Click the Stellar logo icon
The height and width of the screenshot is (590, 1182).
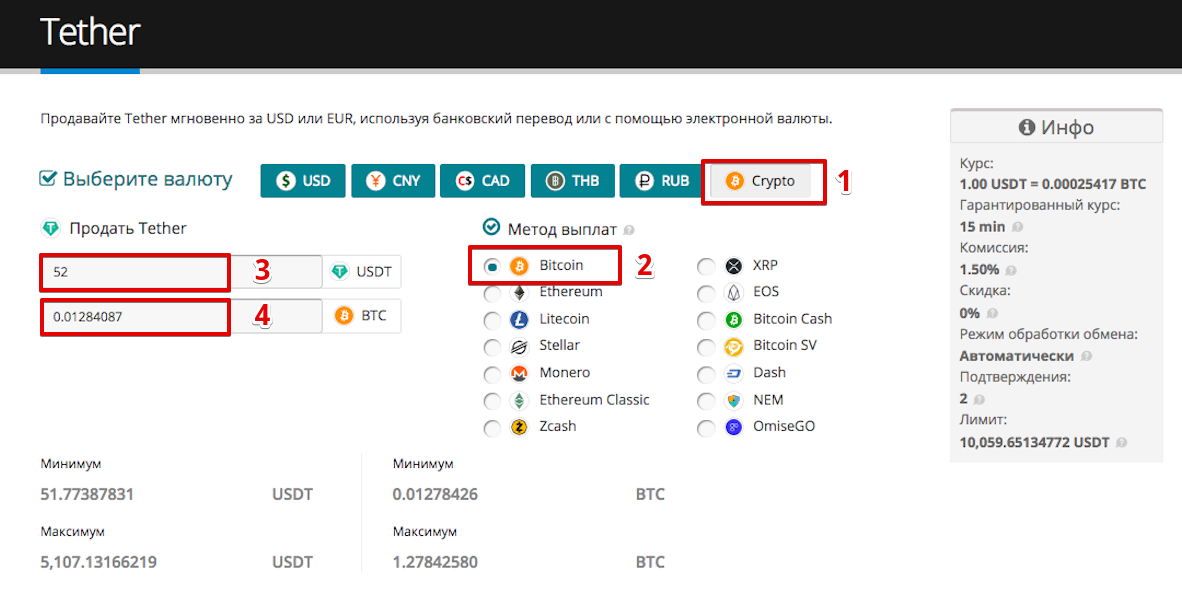tap(519, 346)
